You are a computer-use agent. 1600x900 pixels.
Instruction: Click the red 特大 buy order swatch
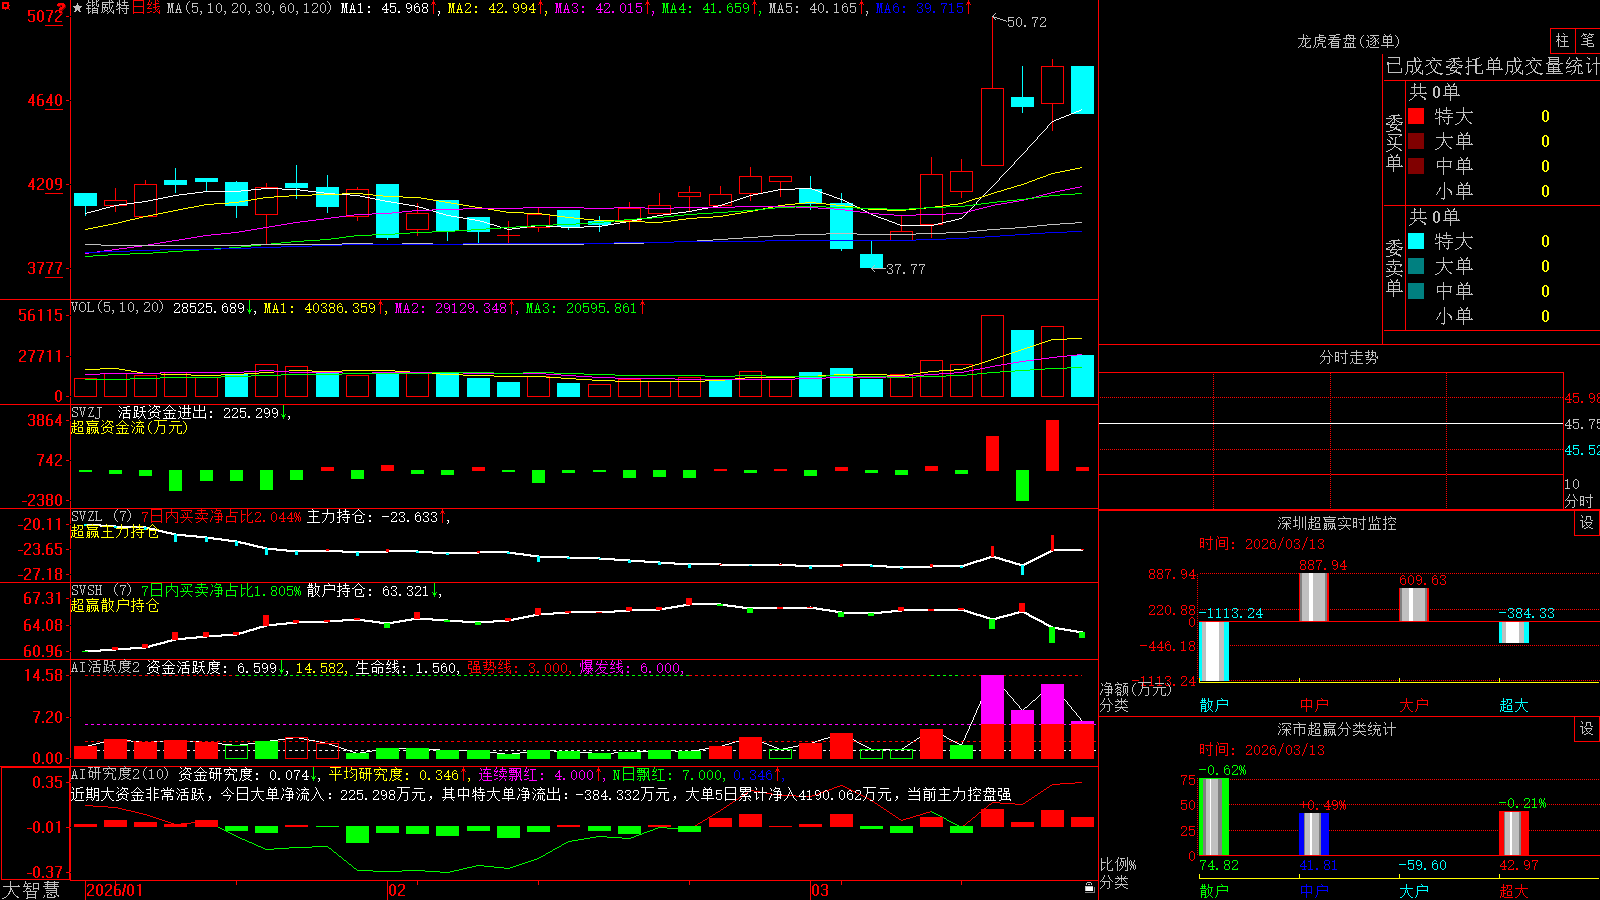(x=1416, y=116)
